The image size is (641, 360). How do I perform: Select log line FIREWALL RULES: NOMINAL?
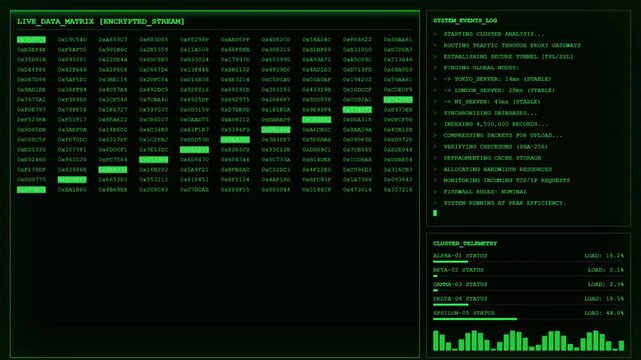click(x=485, y=192)
